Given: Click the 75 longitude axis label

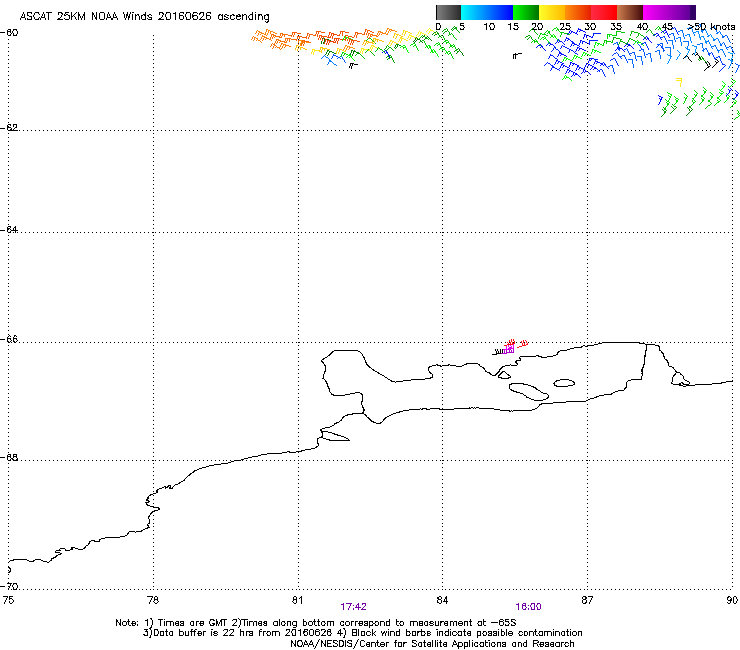Looking at the screenshot, I should pos(8,600).
